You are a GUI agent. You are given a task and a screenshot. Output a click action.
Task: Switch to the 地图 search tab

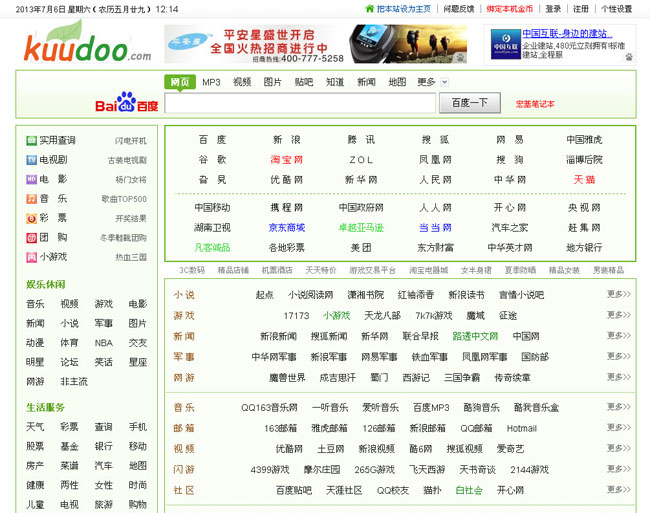[x=397, y=82]
